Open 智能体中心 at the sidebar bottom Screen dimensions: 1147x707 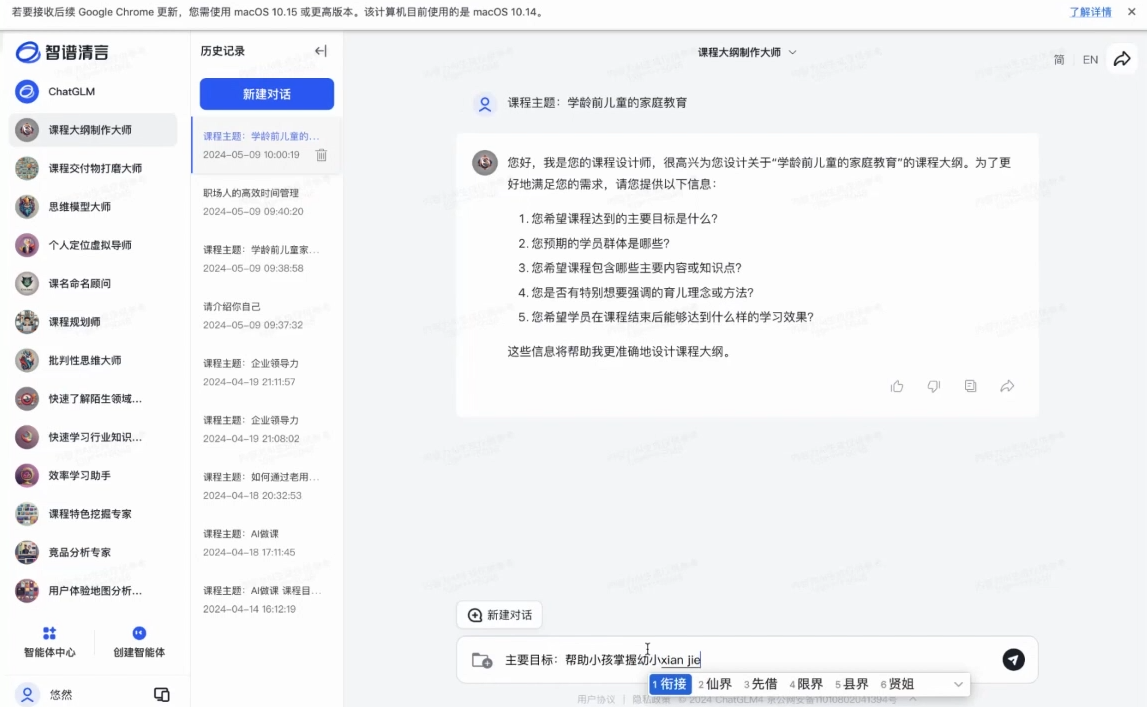pyautogui.click(x=49, y=642)
